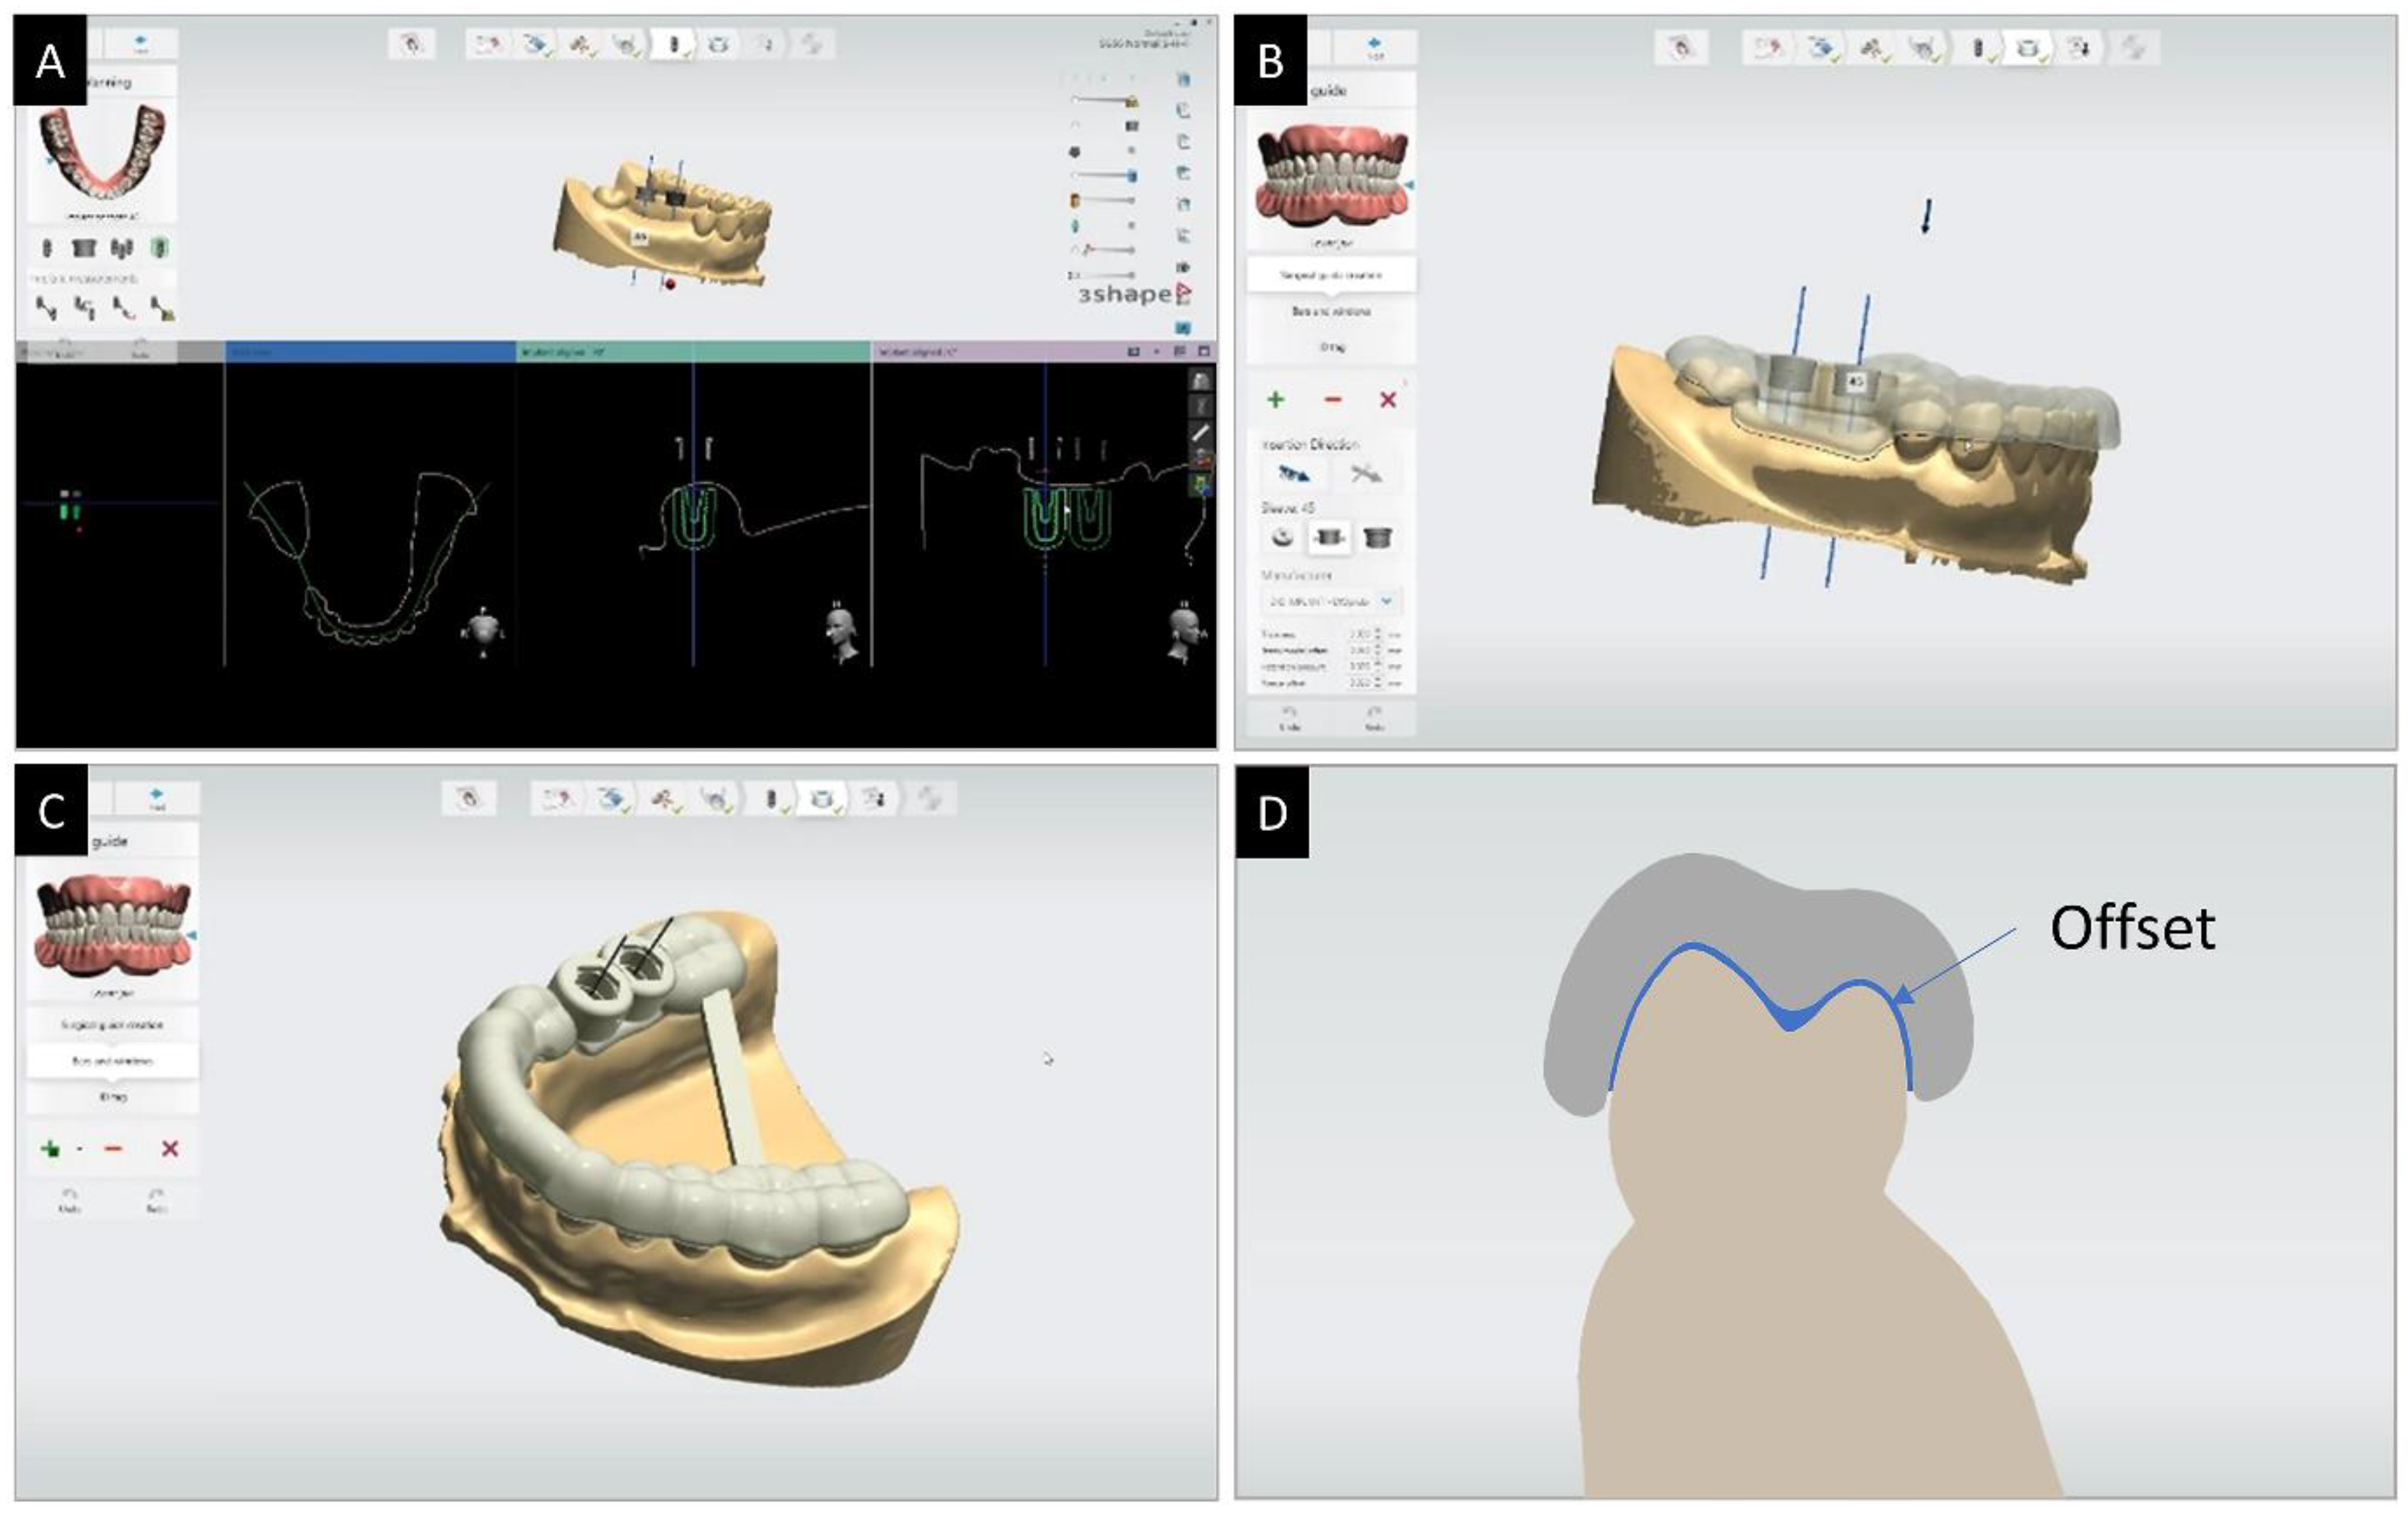Image resolution: width=2408 pixels, height=1517 pixels.
Task: Click the head orientation icon in the axial CT view
Action: [x=484, y=631]
